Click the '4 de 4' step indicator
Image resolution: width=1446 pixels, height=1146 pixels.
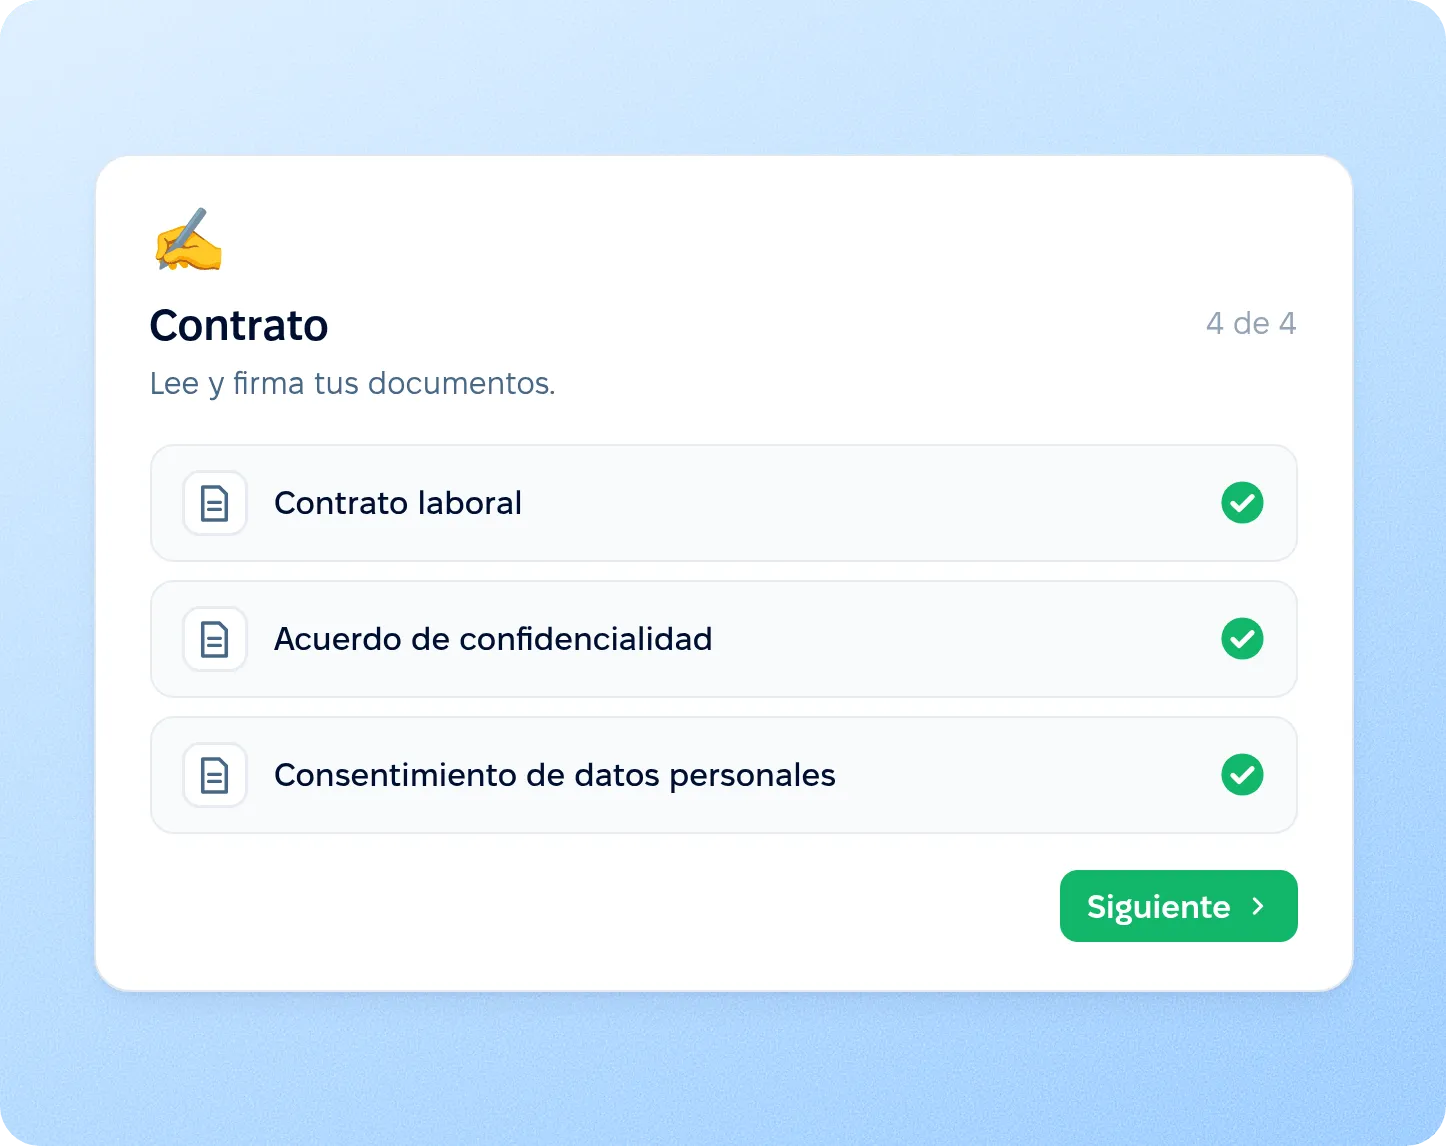click(x=1251, y=323)
